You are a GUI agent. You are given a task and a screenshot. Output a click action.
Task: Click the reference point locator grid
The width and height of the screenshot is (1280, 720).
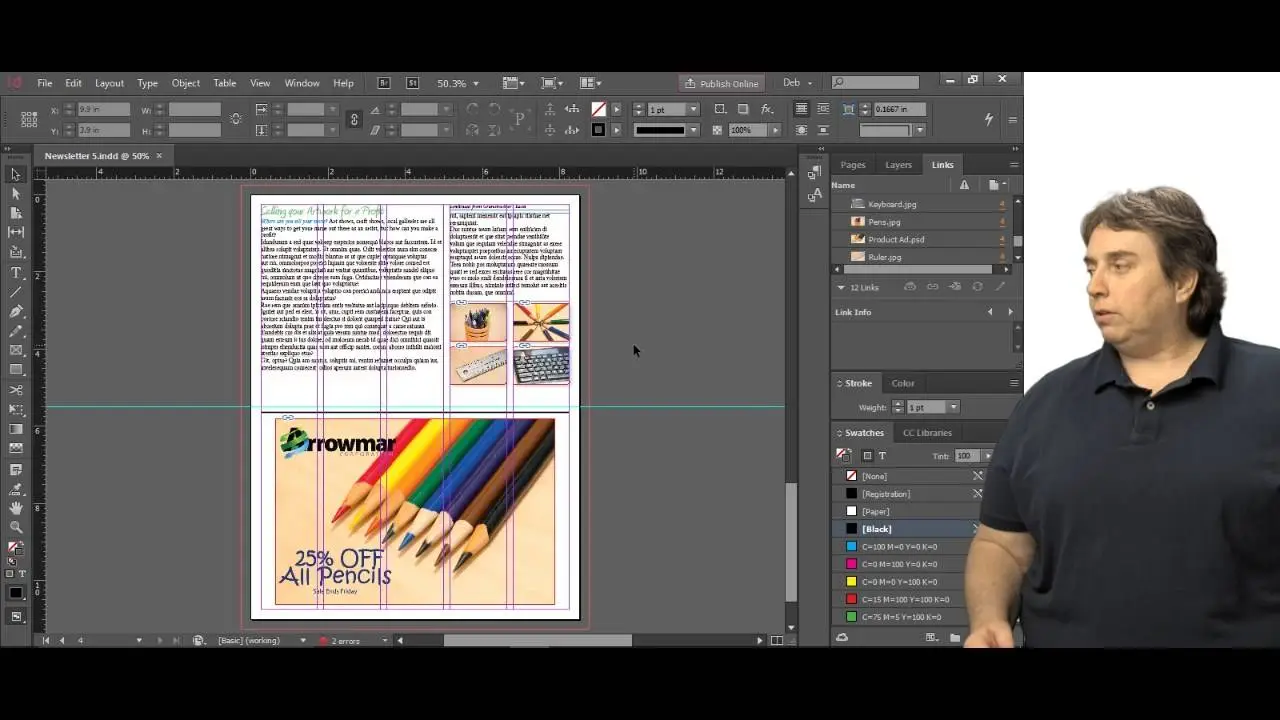coord(31,119)
